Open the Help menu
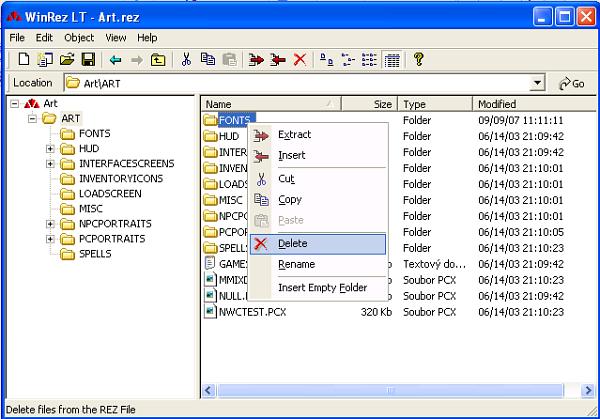 [147, 37]
